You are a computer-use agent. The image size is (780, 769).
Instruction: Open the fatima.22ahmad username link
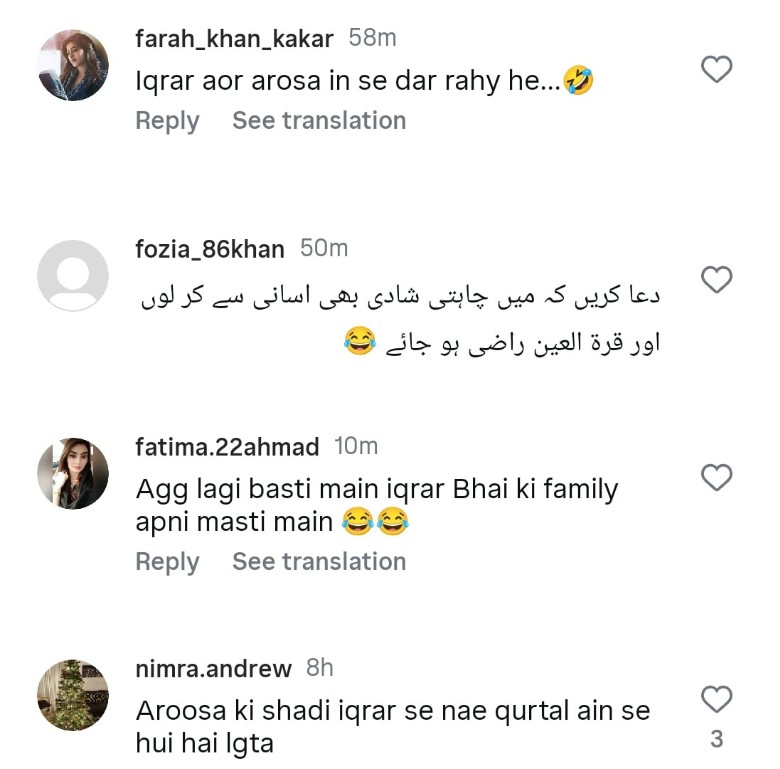pyautogui.click(x=227, y=446)
